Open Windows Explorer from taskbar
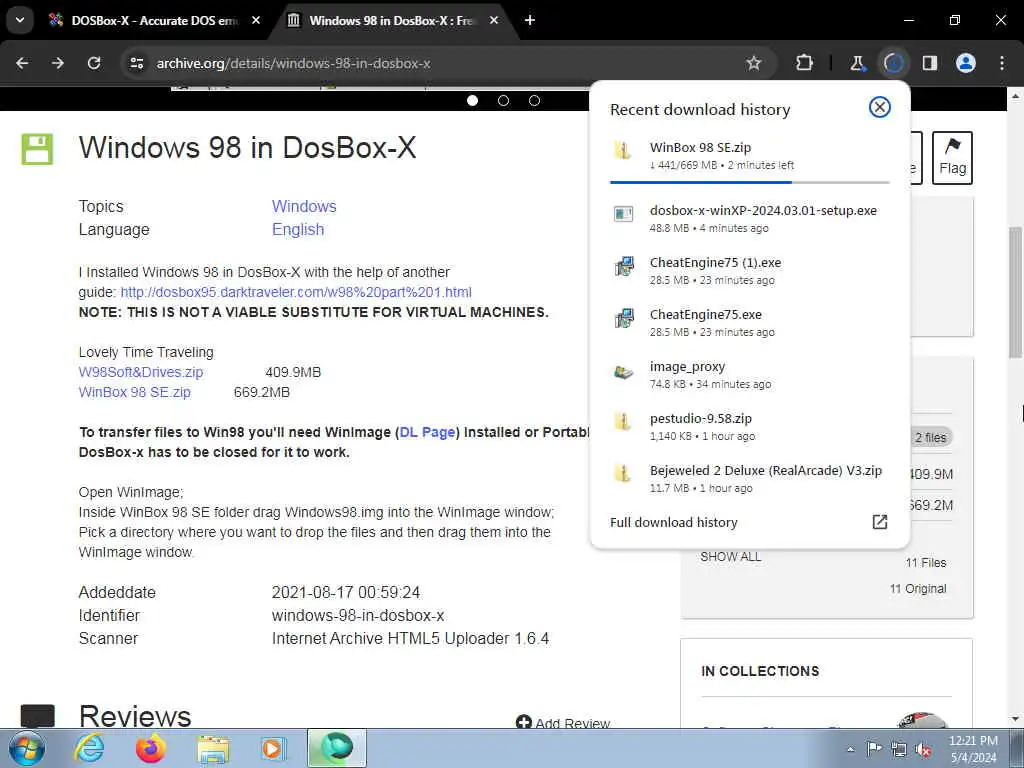The image size is (1024, 768). click(213, 749)
